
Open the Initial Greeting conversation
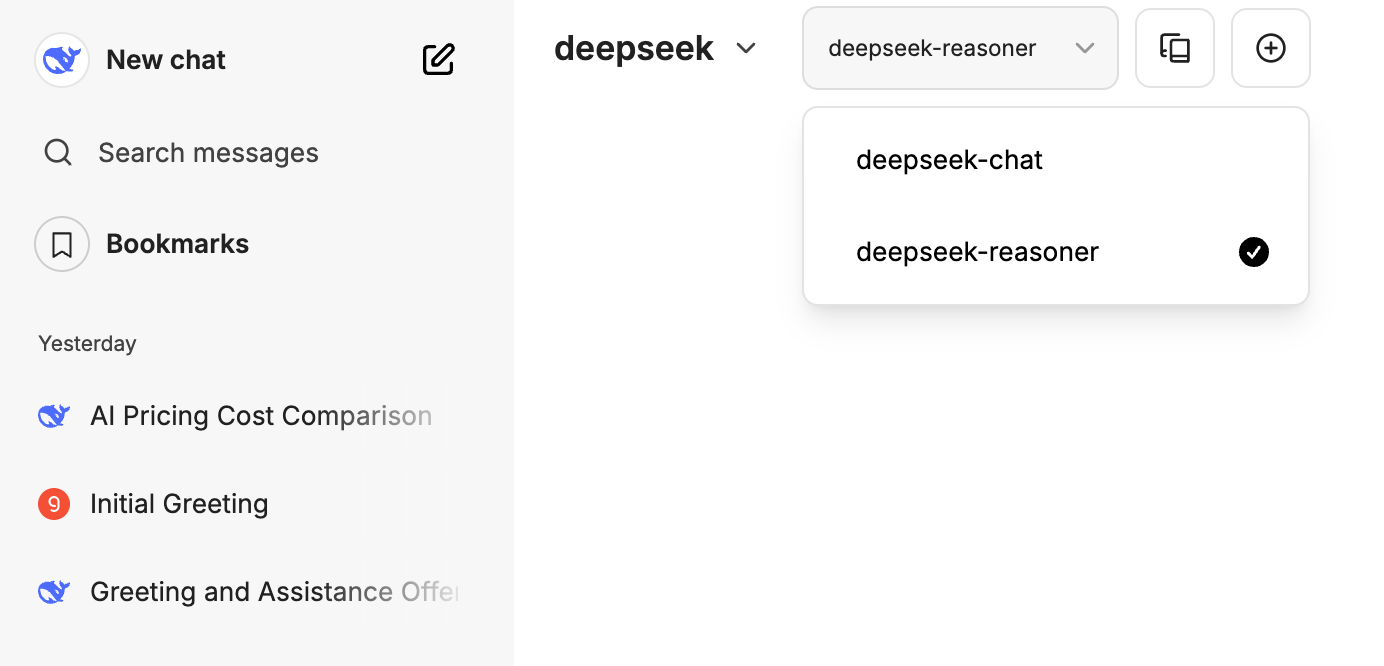pos(179,504)
